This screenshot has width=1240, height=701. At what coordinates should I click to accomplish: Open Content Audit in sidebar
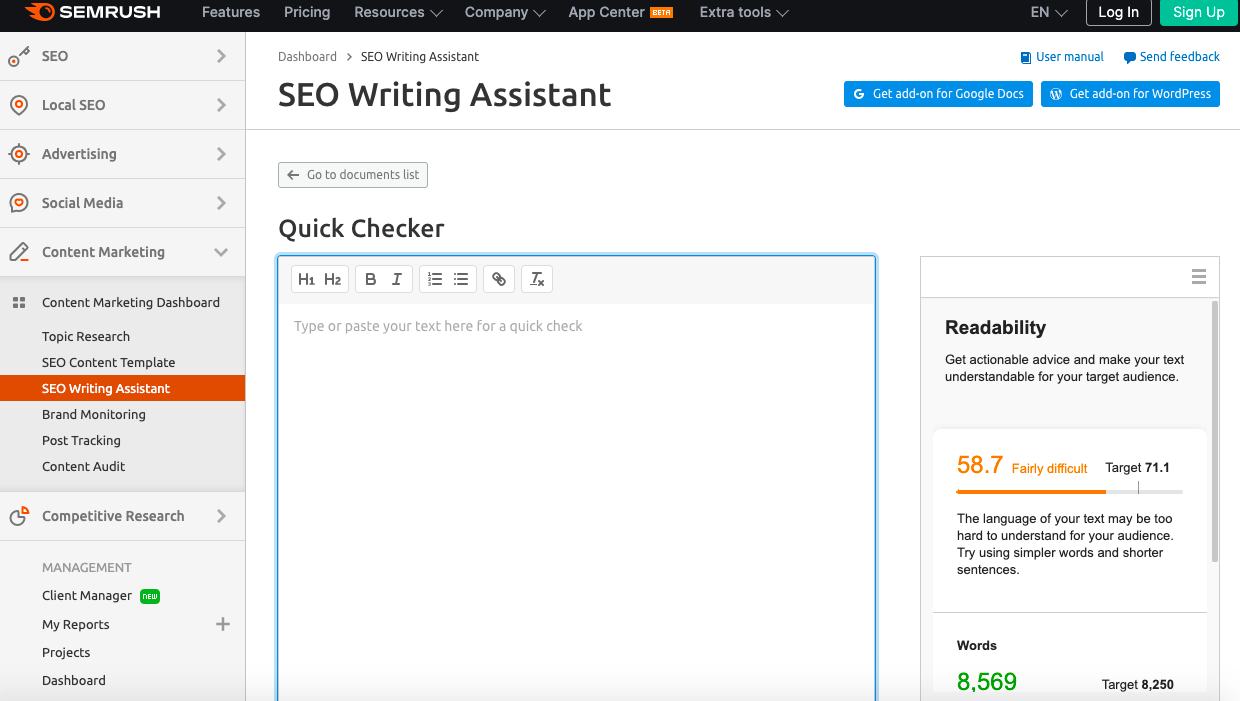(x=84, y=466)
